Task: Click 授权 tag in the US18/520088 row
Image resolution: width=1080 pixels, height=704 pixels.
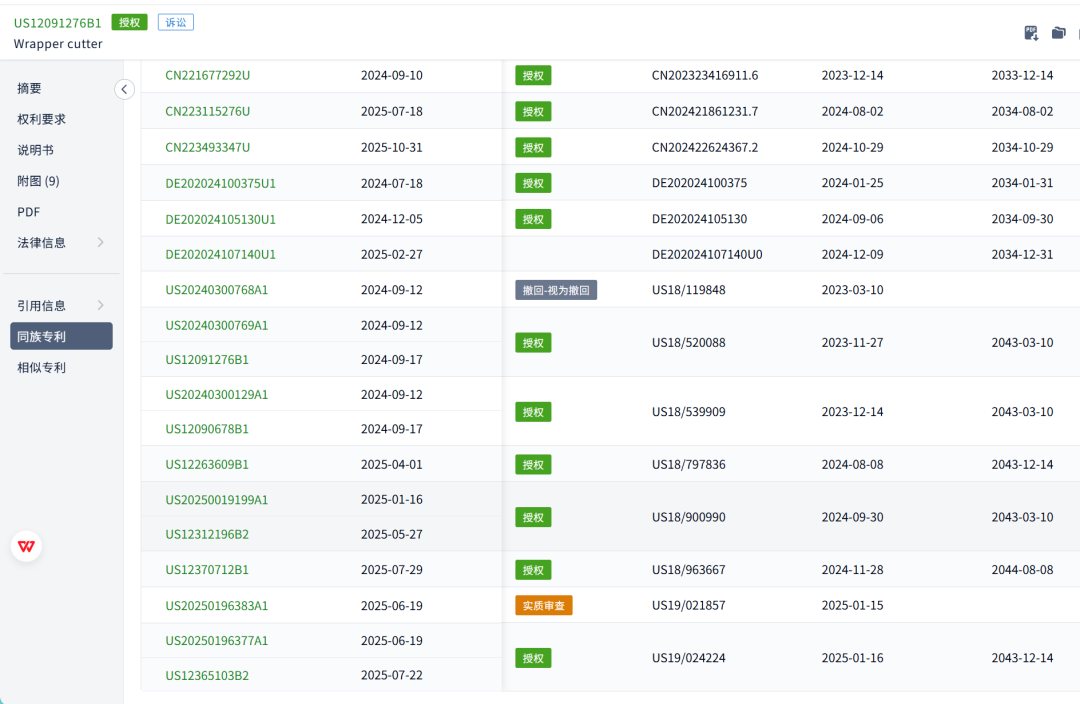Action: tap(533, 342)
